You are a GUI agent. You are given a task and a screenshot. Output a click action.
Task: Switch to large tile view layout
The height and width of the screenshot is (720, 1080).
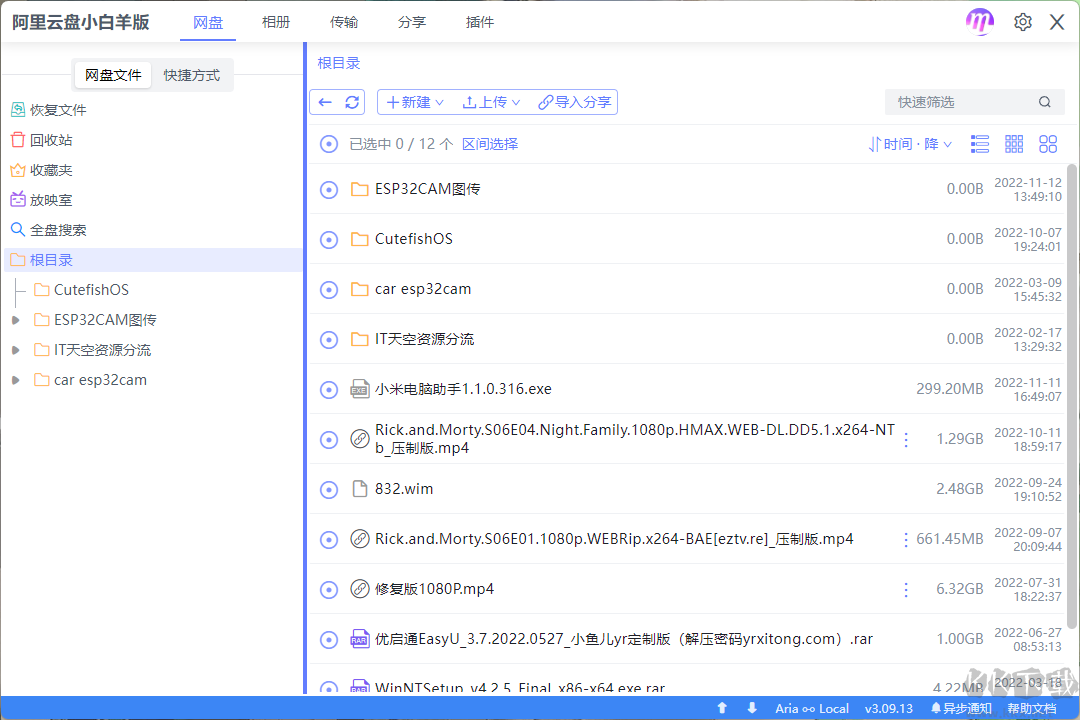pos(1048,143)
